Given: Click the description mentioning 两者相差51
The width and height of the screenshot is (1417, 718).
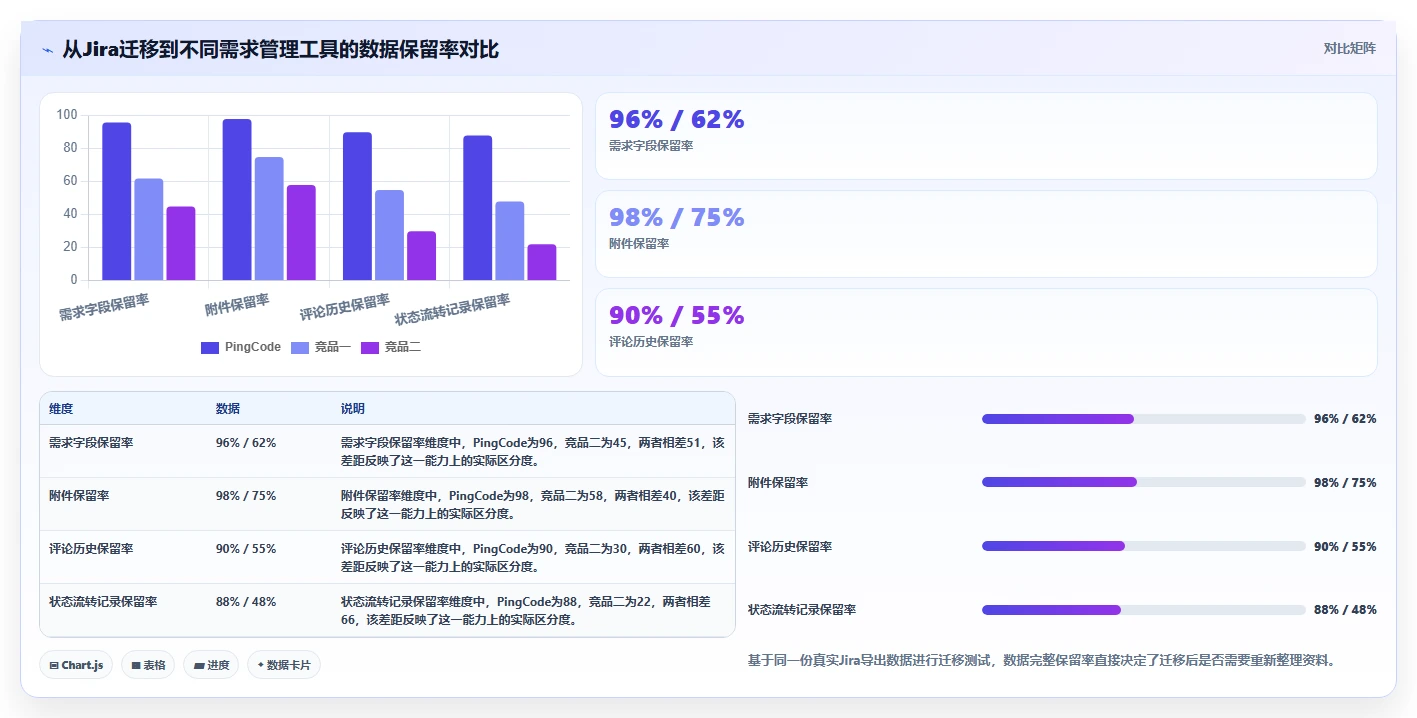Looking at the screenshot, I should tap(533, 451).
